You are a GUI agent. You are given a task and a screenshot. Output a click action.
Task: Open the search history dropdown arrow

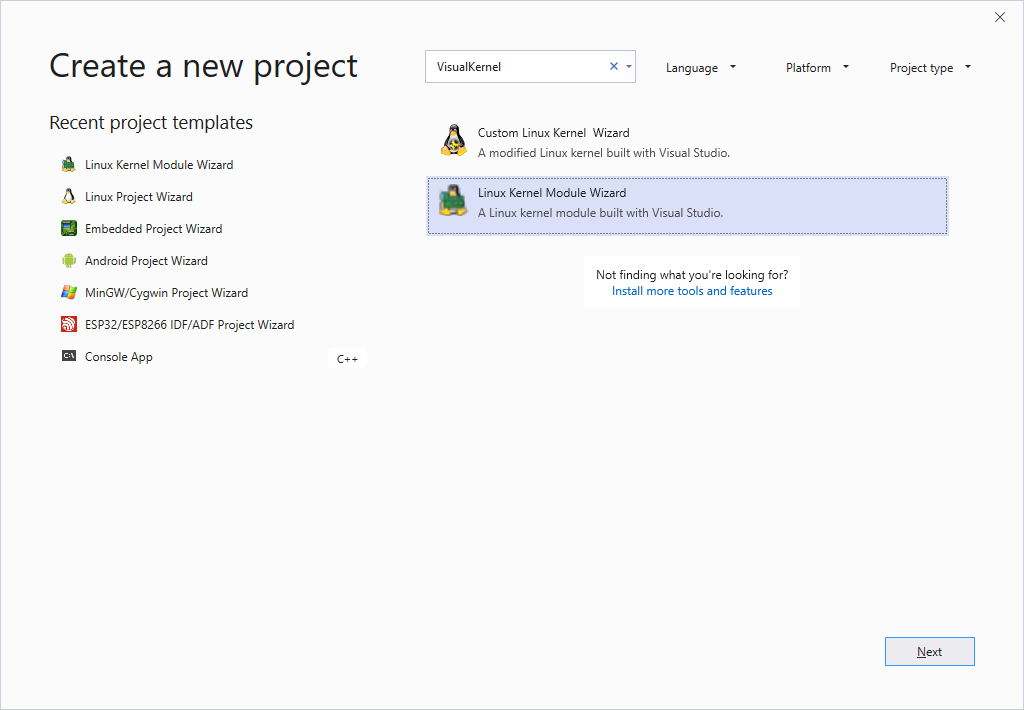pyautogui.click(x=629, y=67)
